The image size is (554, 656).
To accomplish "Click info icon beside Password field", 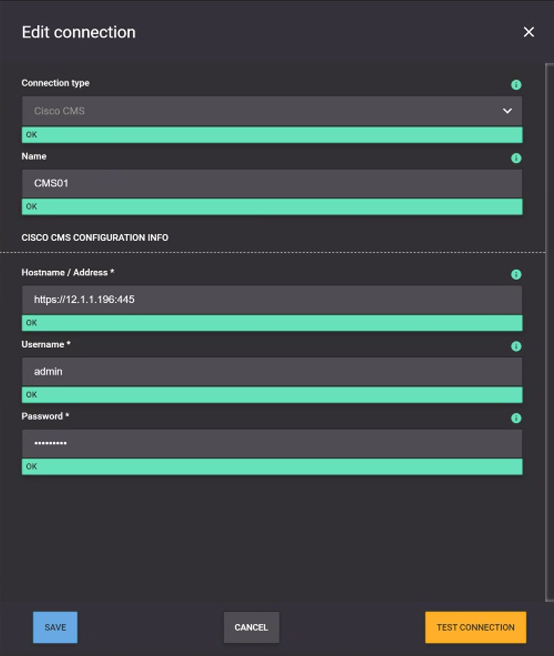I will tap(516, 418).
